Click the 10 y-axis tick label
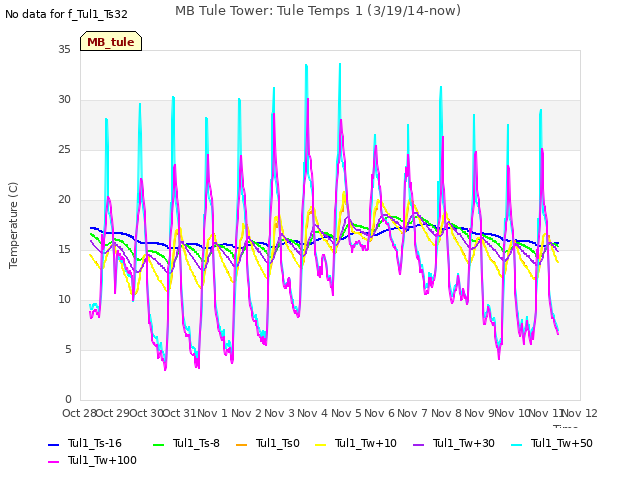This screenshot has width=640, height=480. click(x=64, y=300)
